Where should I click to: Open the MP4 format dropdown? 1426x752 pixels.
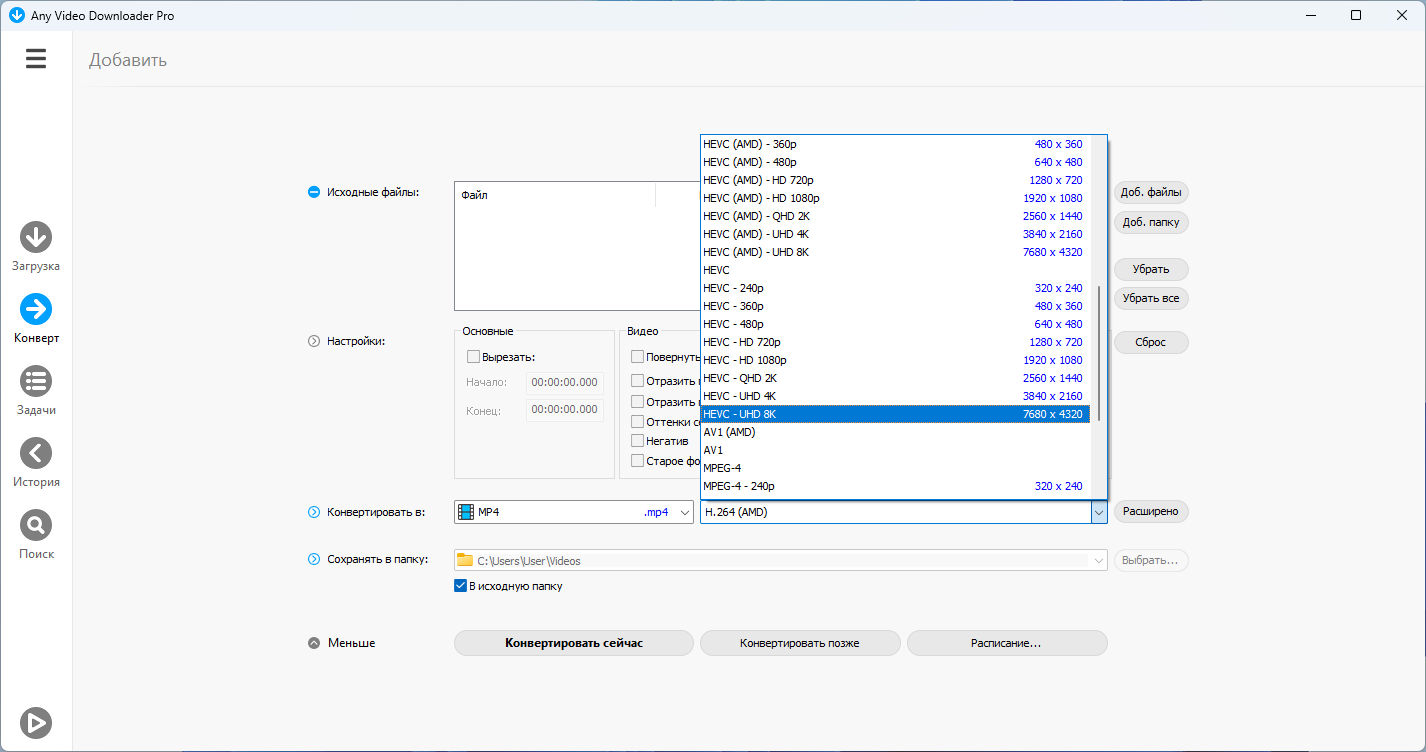(573, 512)
